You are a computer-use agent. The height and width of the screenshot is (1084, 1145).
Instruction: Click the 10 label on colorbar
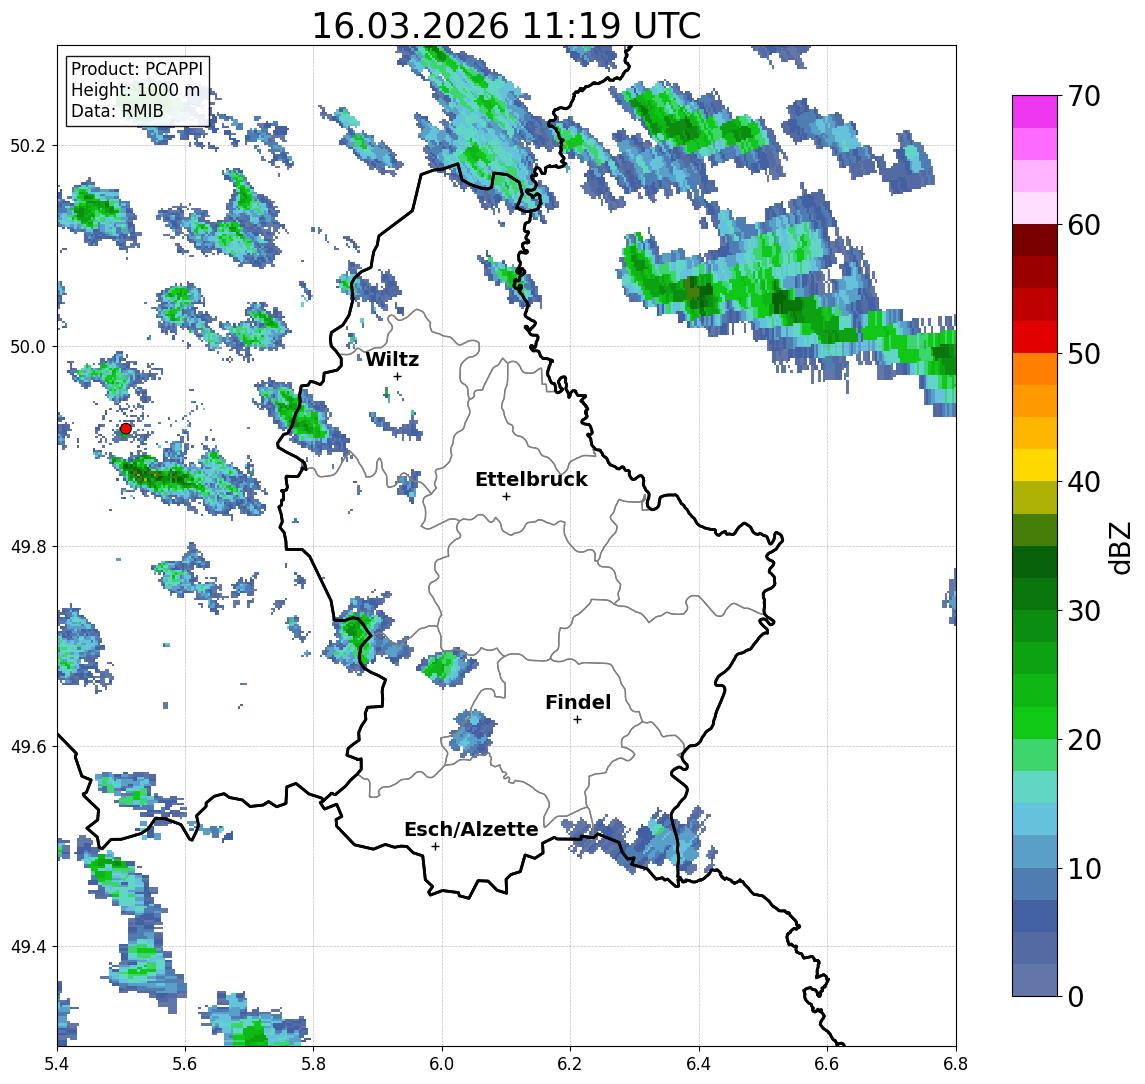1084,868
